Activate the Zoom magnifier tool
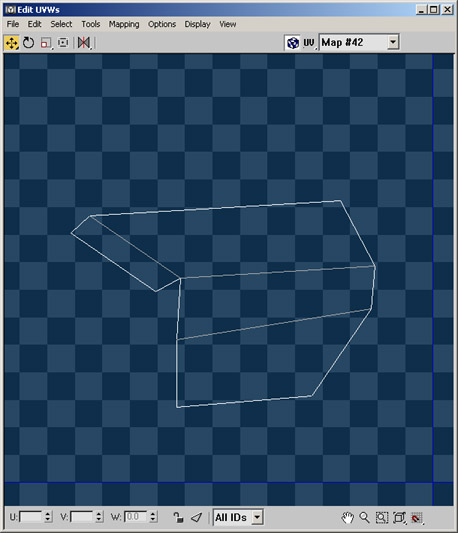This screenshot has width=458, height=533. pyautogui.click(x=364, y=518)
